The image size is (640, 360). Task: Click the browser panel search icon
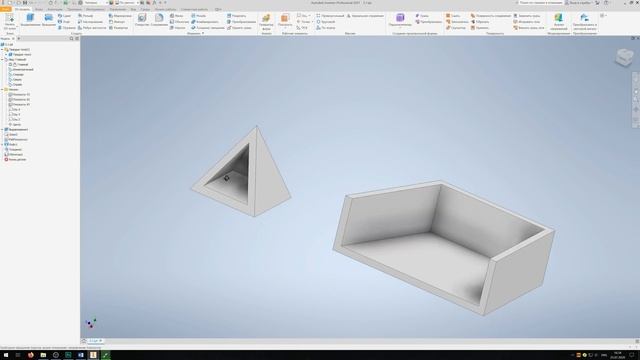pyautogui.click(x=71, y=38)
